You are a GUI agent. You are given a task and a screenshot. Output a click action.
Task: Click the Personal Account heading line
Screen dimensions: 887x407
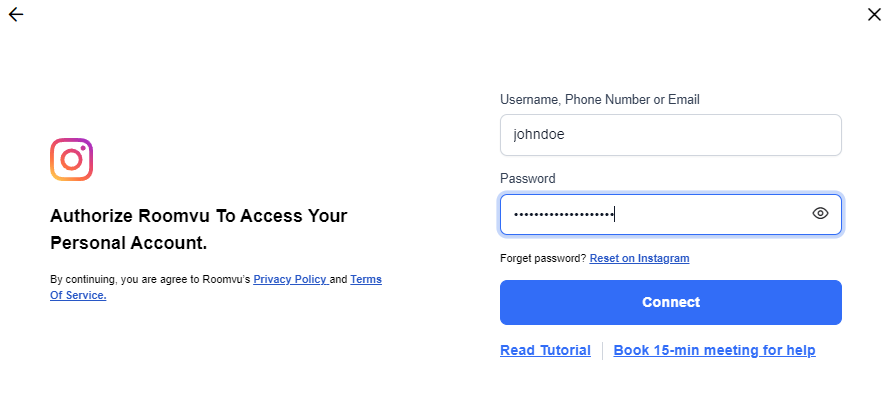(x=128, y=243)
